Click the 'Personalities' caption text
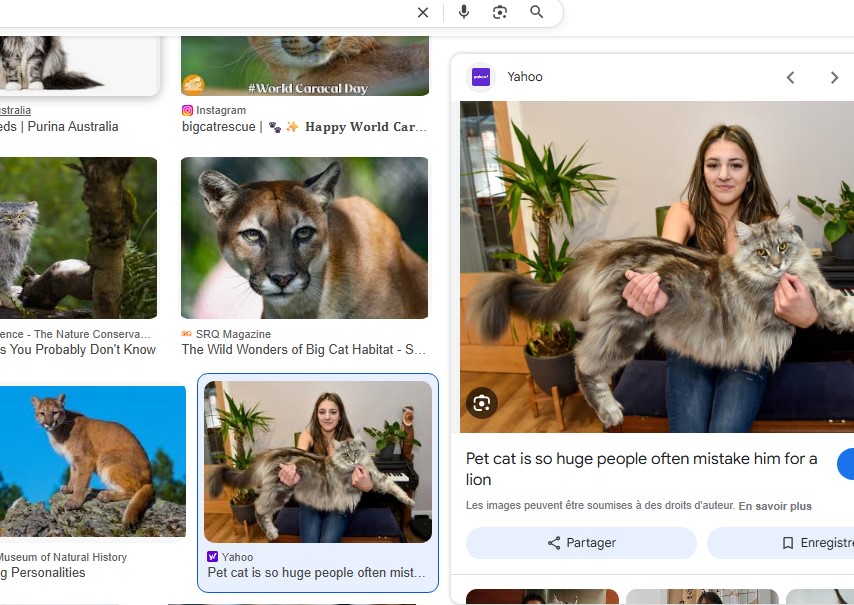 click(48, 573)
